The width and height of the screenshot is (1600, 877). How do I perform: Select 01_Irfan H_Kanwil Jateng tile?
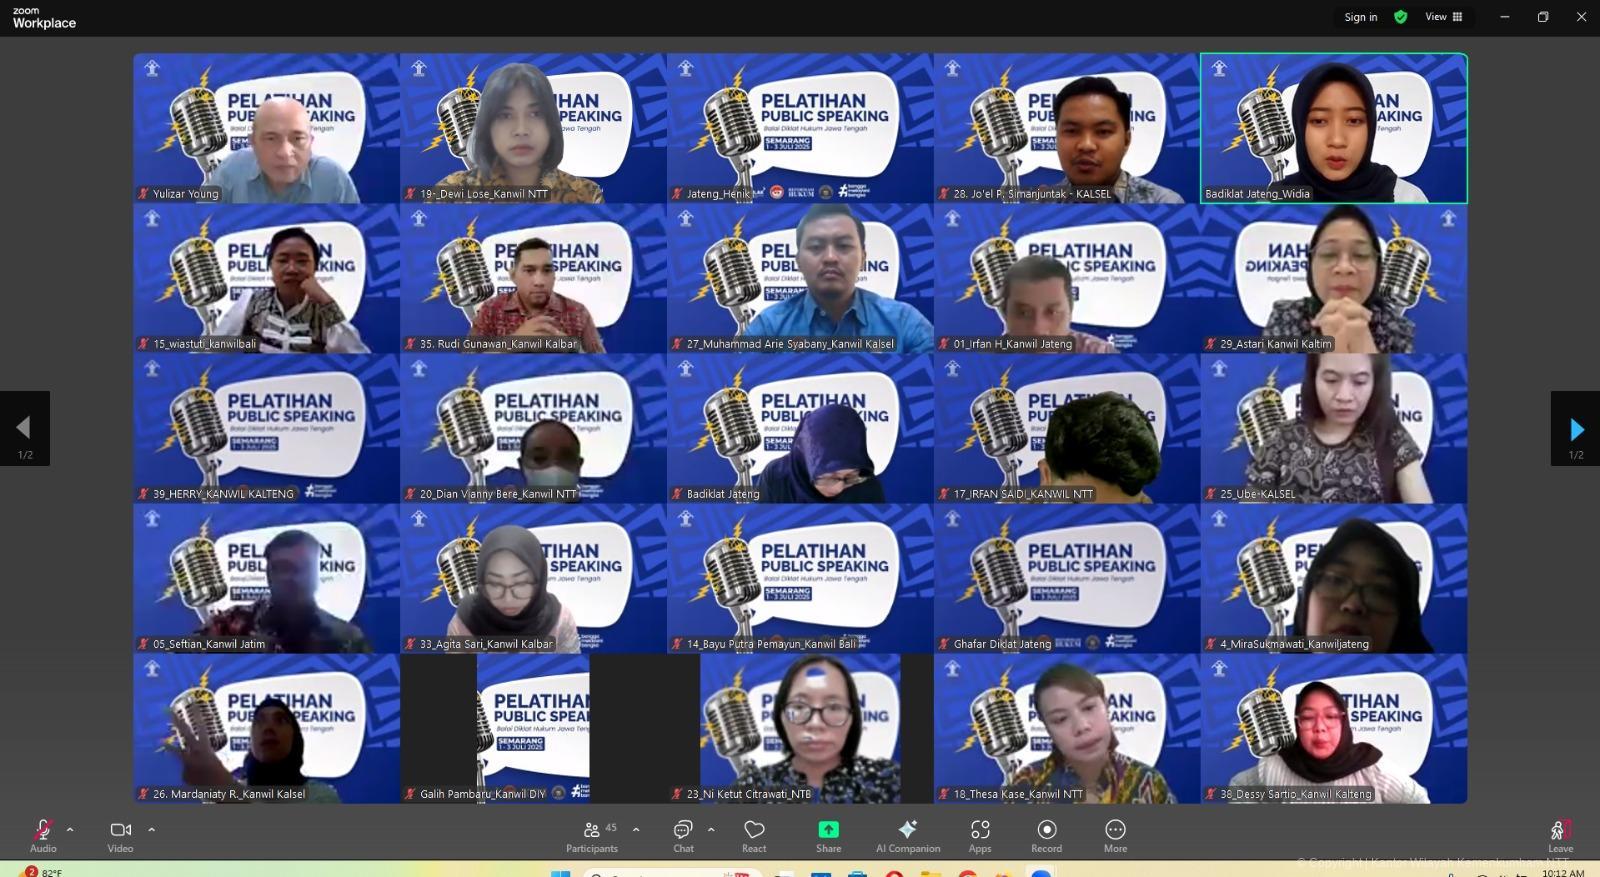1067,278
